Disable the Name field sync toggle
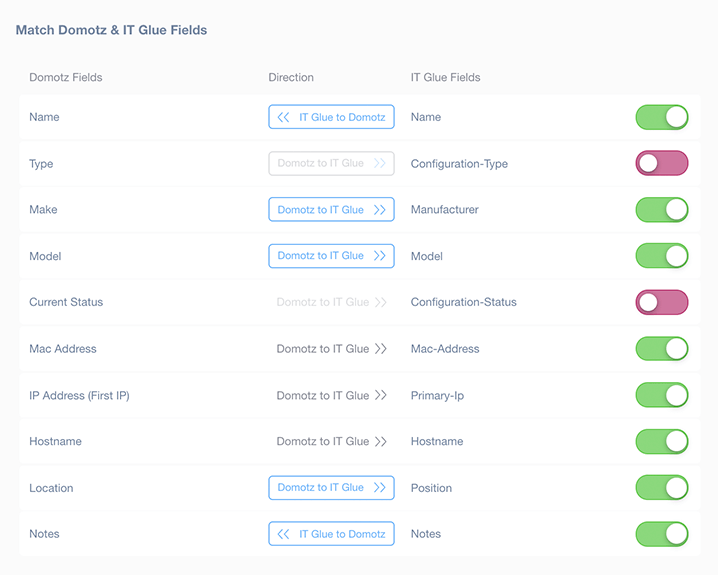 coord(662,117)
